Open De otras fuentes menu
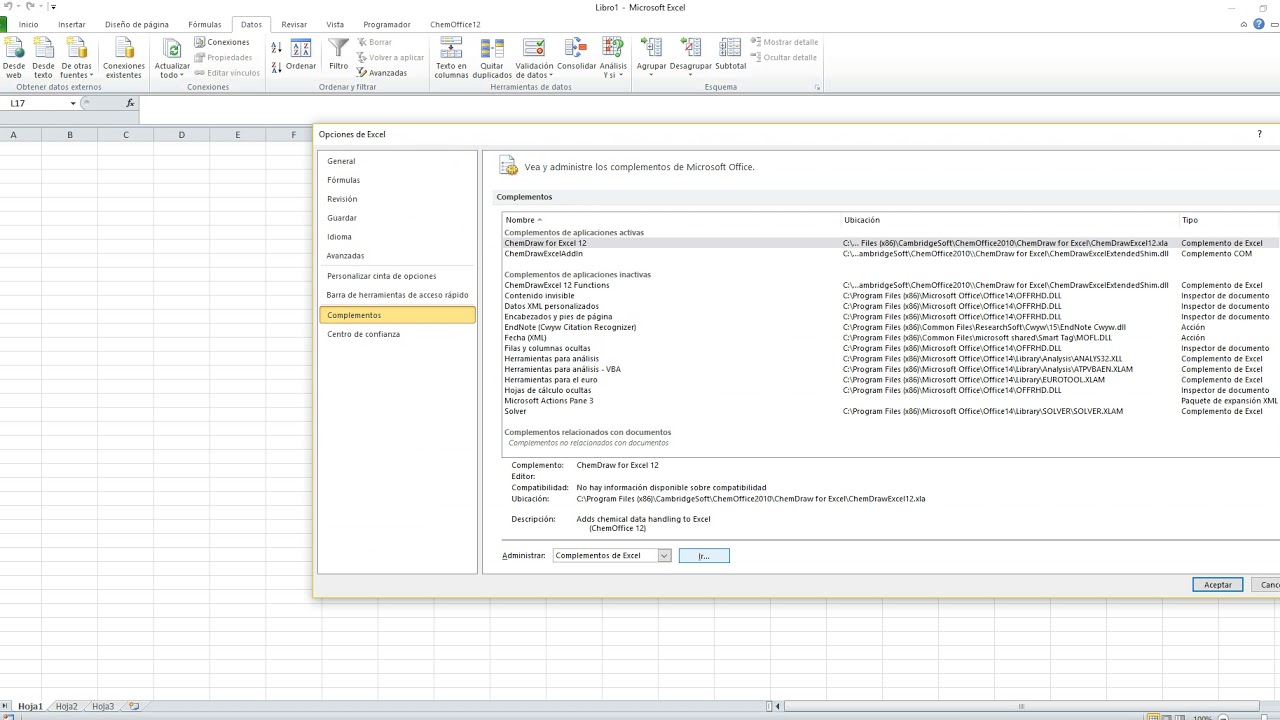The height and width of the screenshot is (720, 1280). pyautogui.click(x=76, y=58)
